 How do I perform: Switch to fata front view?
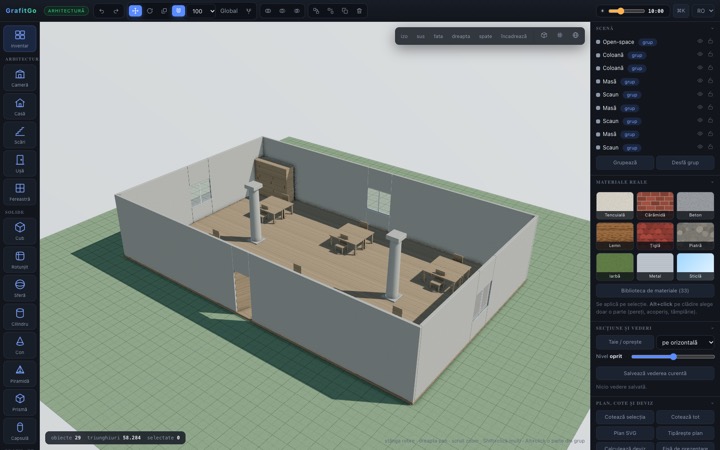tap(439, 36)
